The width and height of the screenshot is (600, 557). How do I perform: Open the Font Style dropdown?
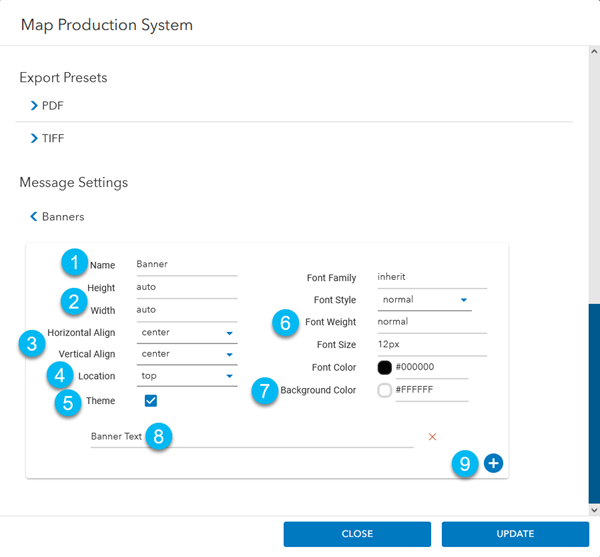[425, 300]
